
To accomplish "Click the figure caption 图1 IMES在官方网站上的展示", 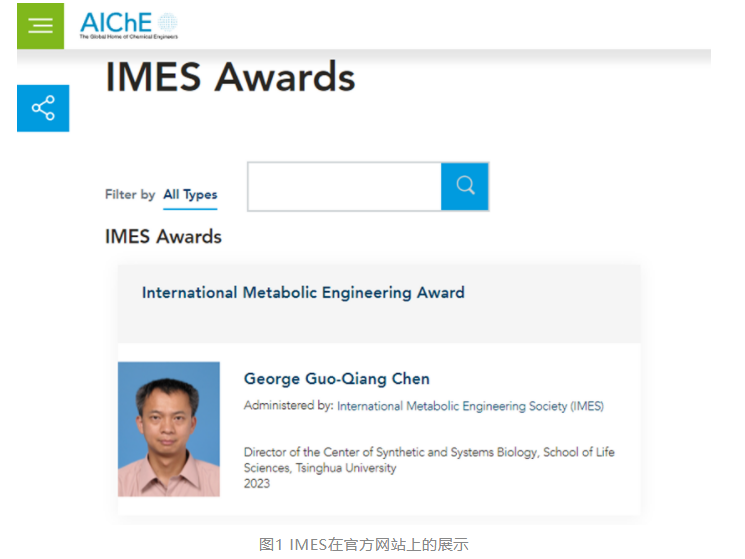I will 364,544.
